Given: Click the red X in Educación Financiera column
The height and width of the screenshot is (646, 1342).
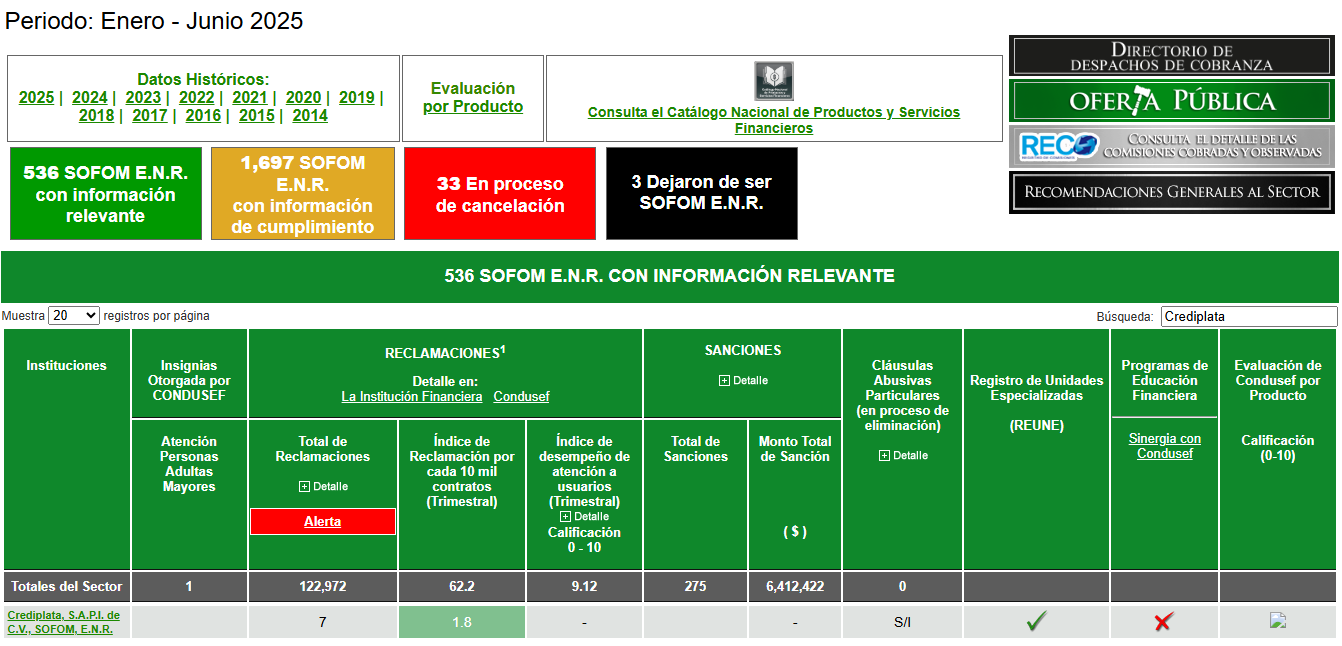Looking at the screenshot, I should (x=1163, y=622).
